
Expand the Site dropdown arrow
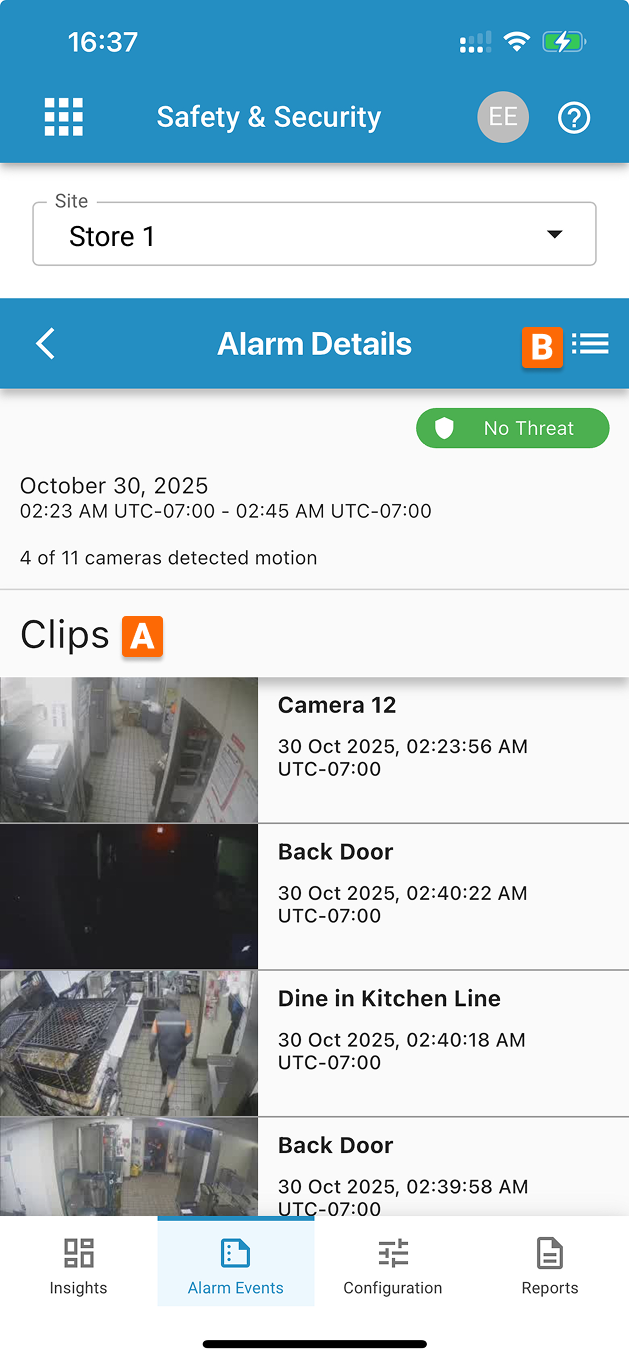555,235
